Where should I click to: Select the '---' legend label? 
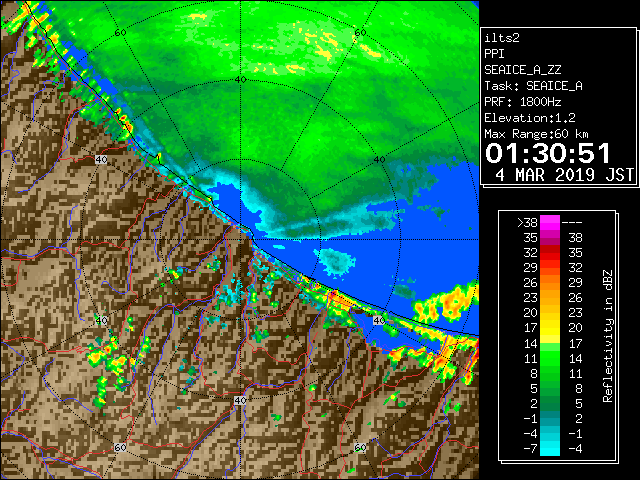pyautogui.click(x=572, y=223)
